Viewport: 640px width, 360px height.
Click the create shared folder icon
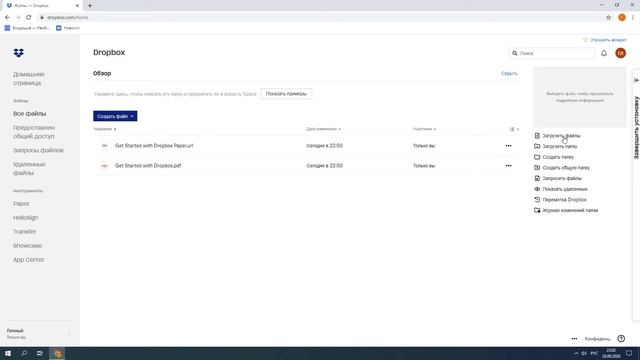(537, 167)
